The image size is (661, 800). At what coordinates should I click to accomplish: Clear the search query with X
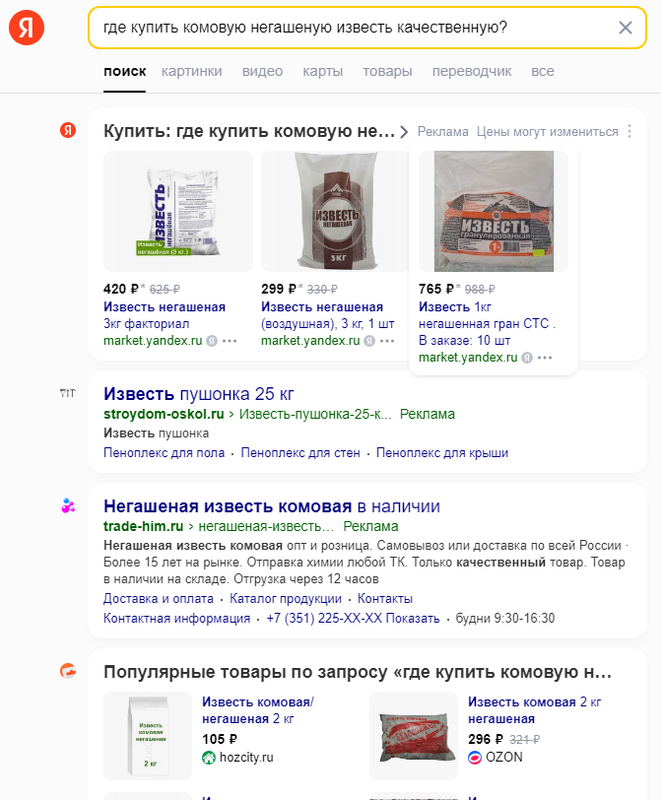(625, 28)
